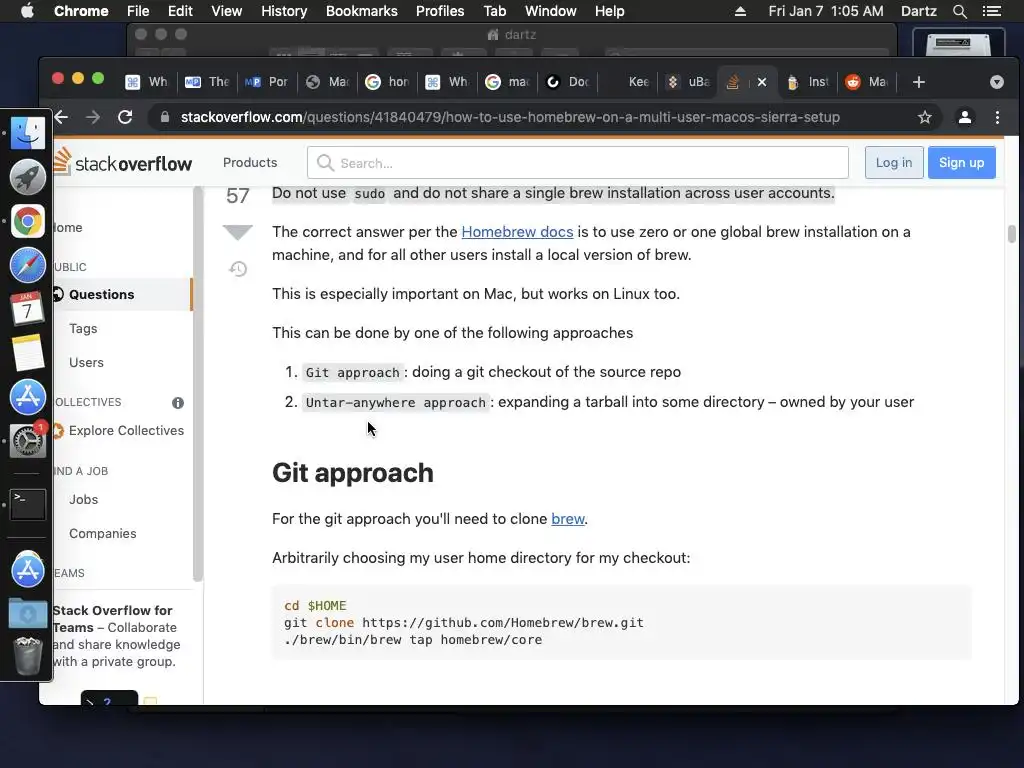The height and width of the screenshot is (768, 1024).
Task: Click the 'Git approach' heading
Action: tap(353, 473)
